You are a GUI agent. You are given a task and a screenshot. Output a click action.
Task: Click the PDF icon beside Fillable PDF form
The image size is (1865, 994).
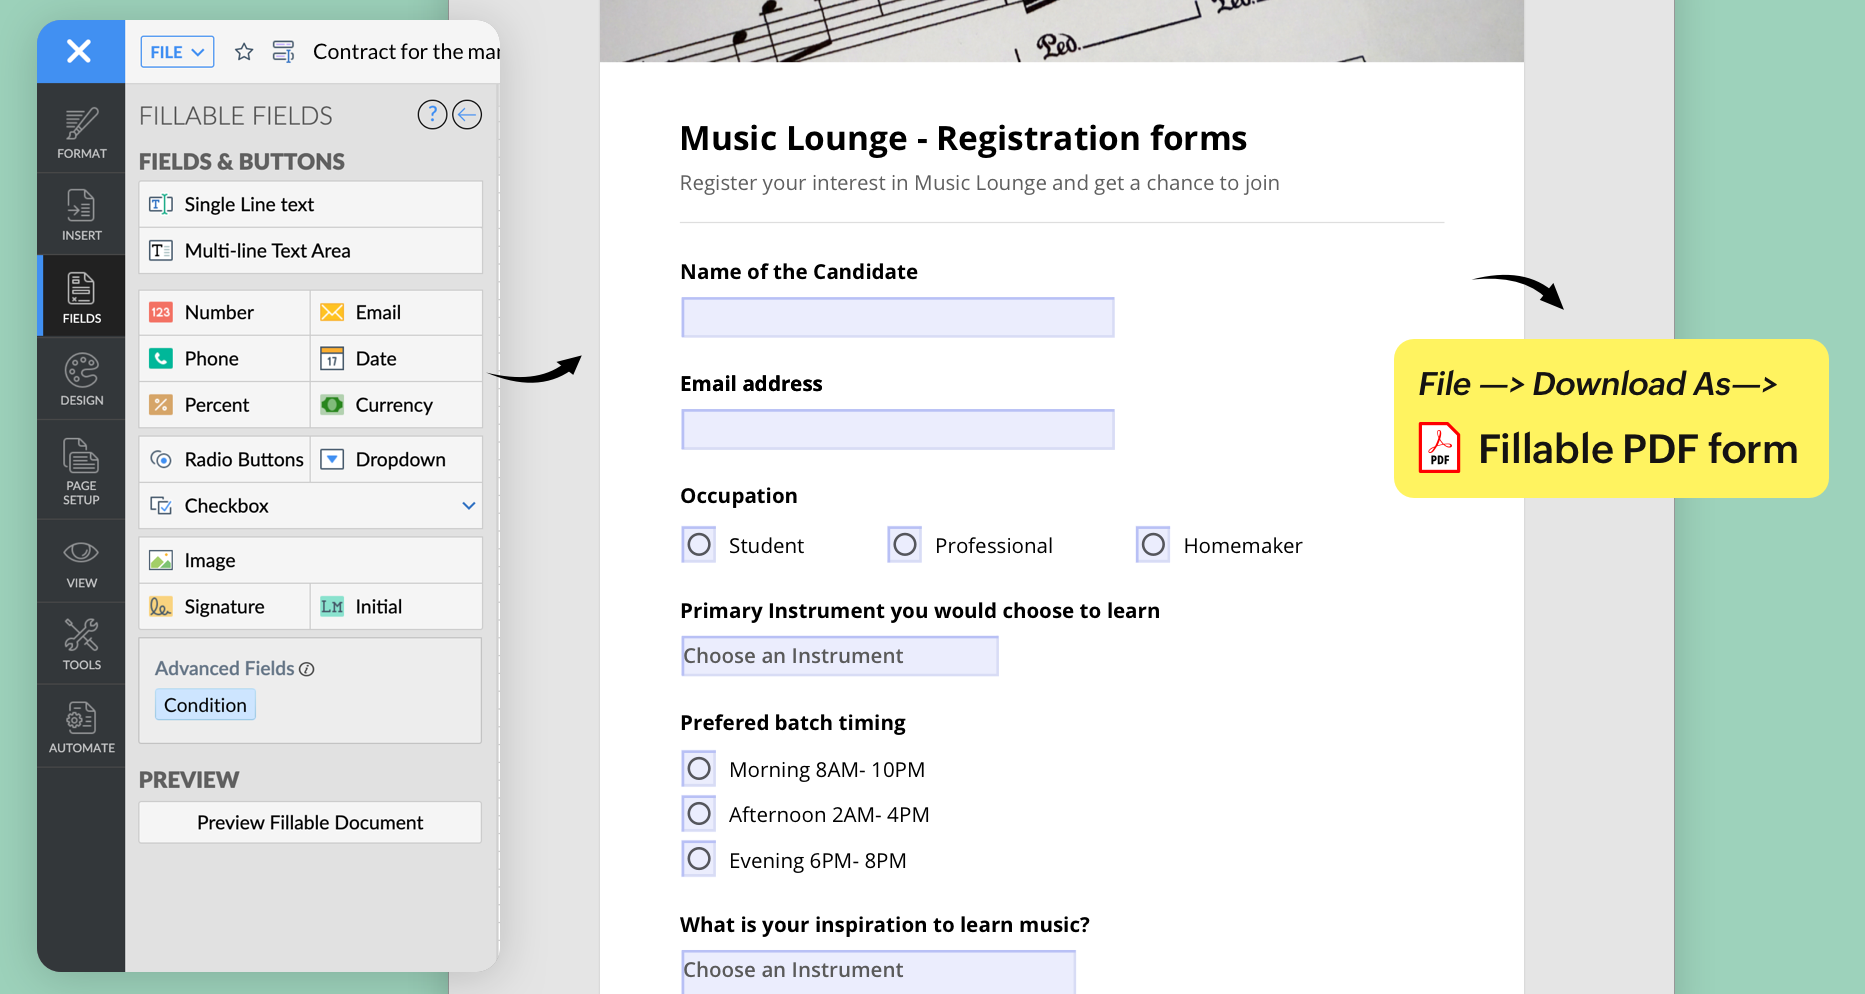pyautogui.click(x=1439, y=448)
